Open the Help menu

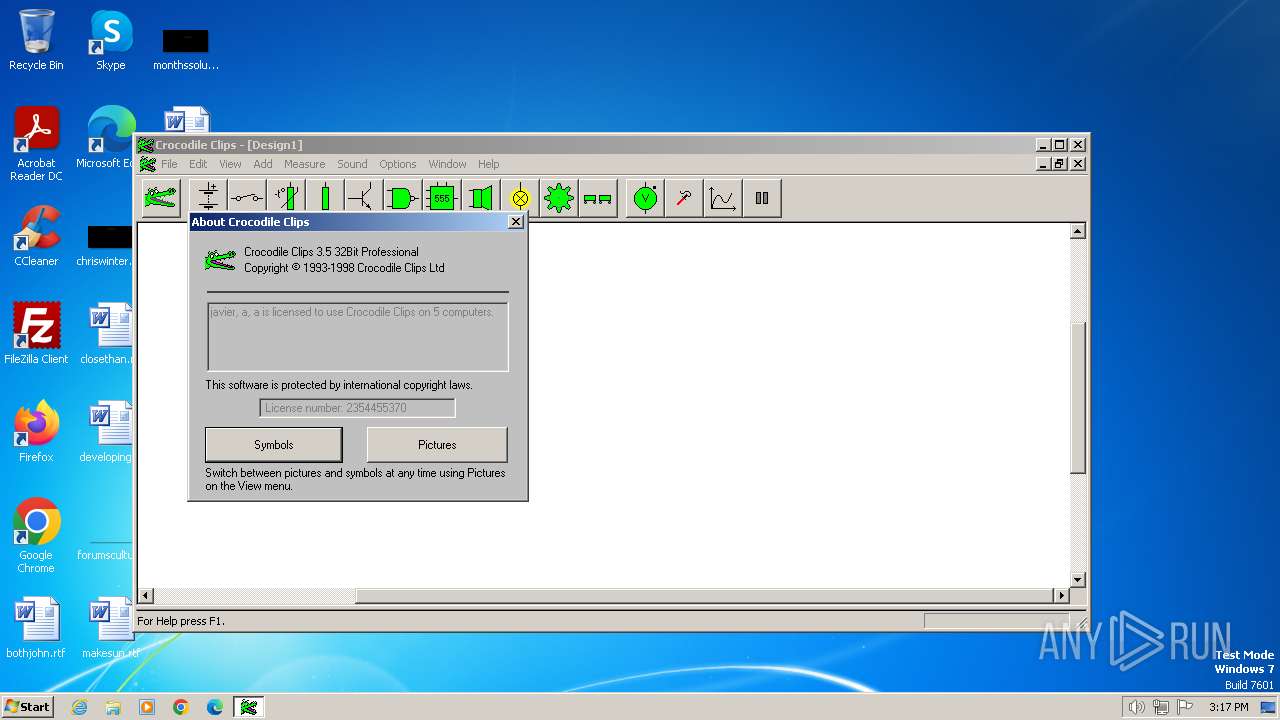click(x=488, y=164)
